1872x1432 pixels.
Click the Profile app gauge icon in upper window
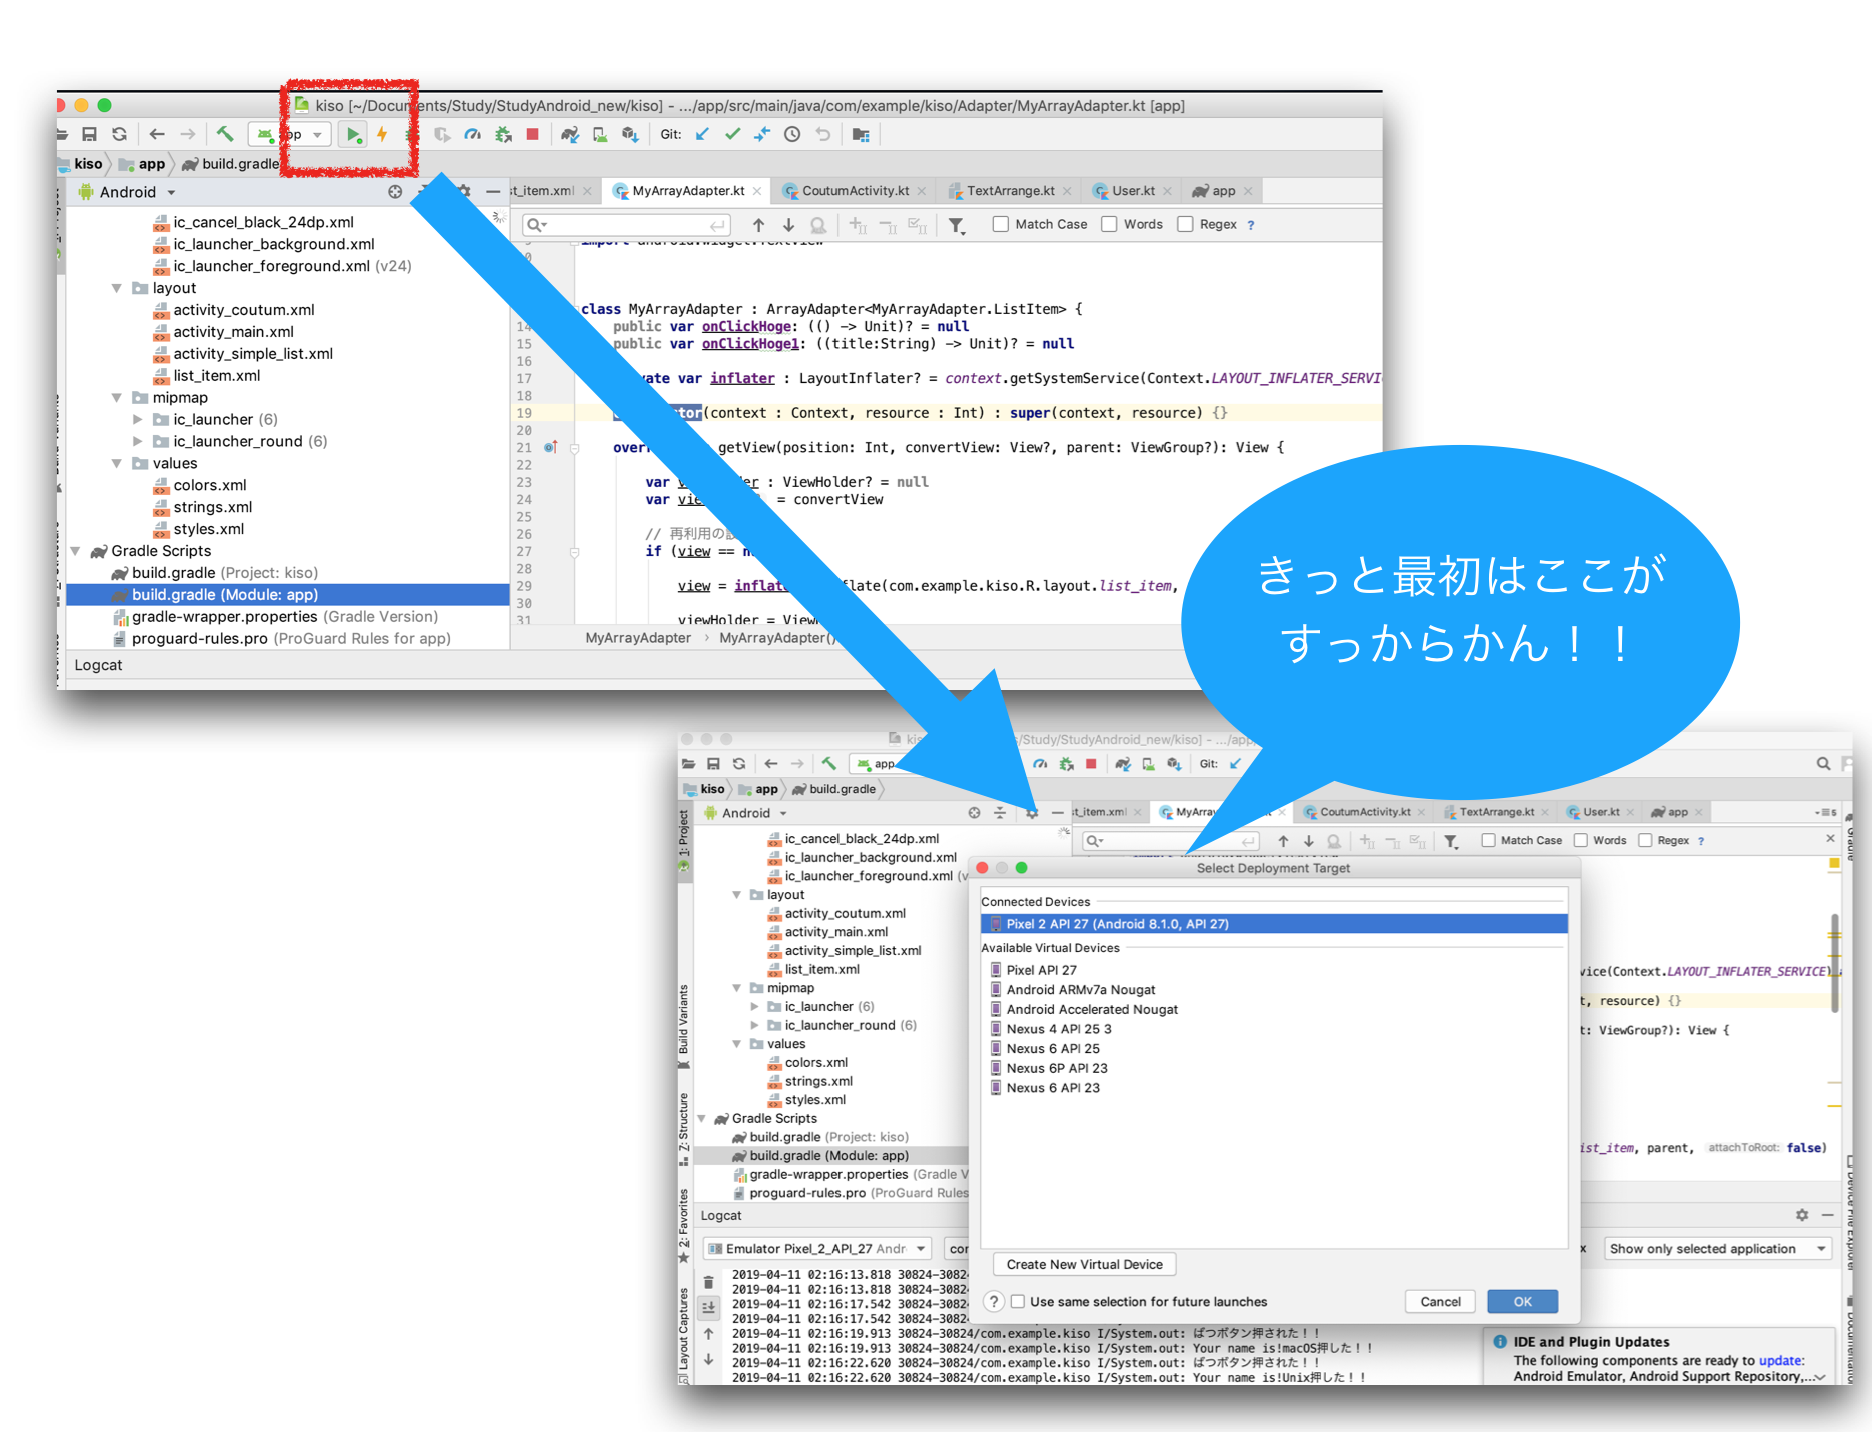pyautogui.click(x=472, y=134)
